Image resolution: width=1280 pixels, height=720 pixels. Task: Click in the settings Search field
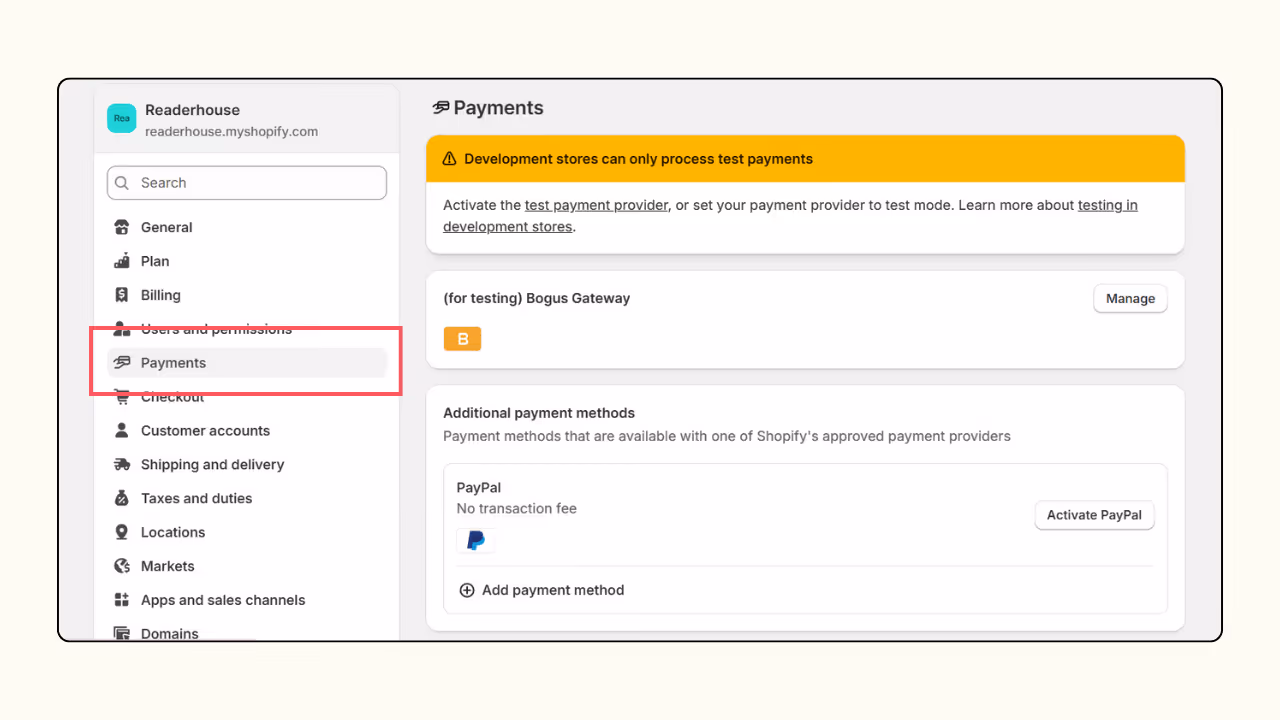247,183
